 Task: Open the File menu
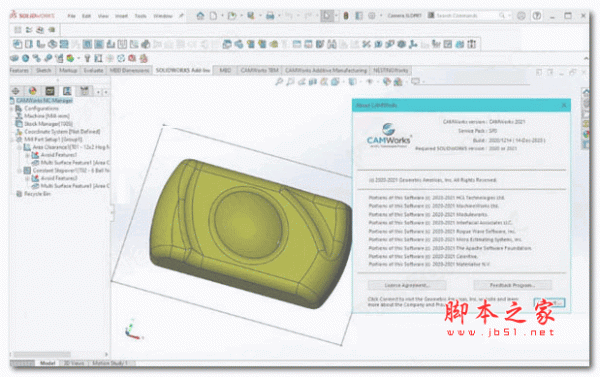(x=72, y=16)
